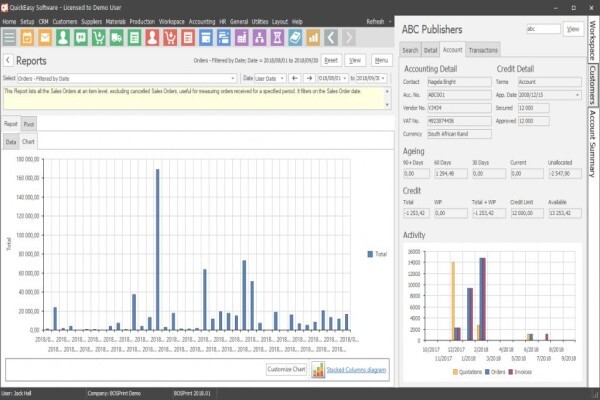Open the purple factory production icon
Screen dimensions: 600x400
(241, 38)
